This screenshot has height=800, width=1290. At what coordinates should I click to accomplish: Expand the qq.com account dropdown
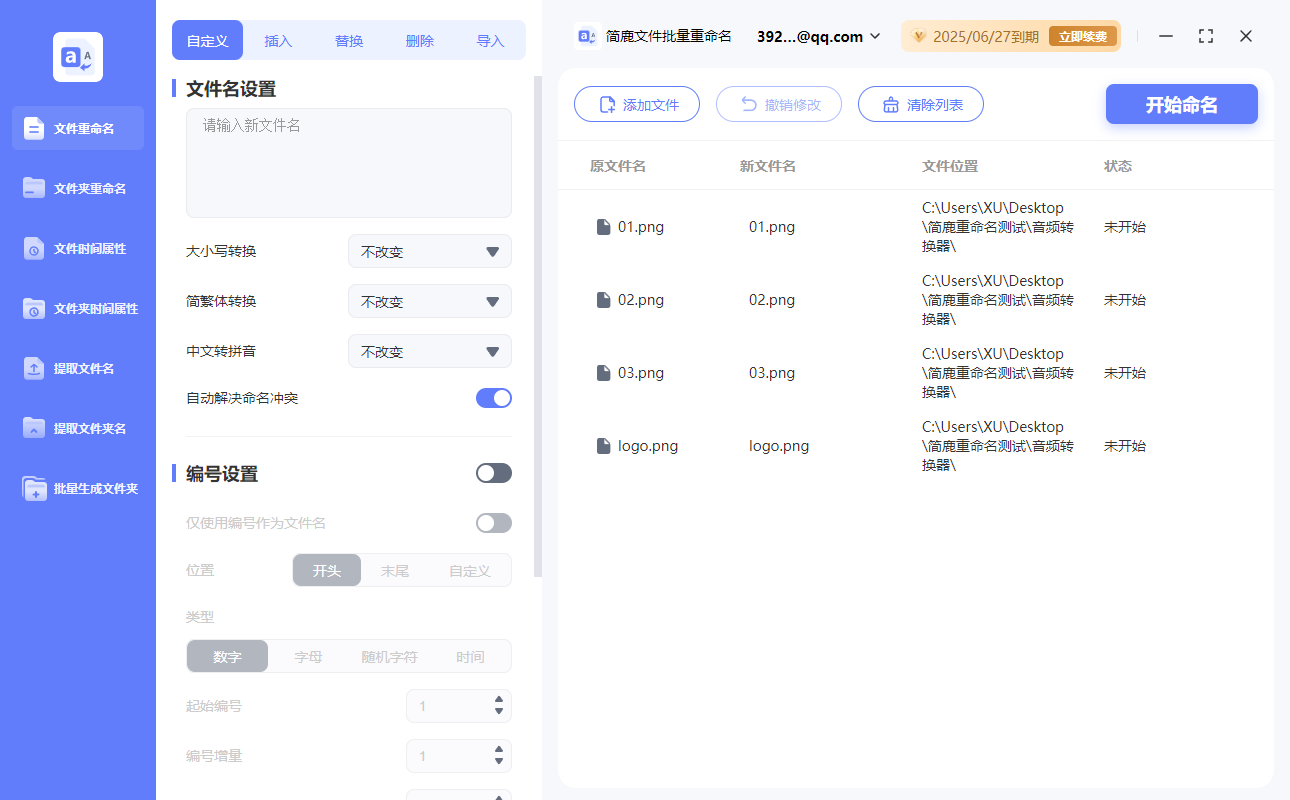(877, 36)
